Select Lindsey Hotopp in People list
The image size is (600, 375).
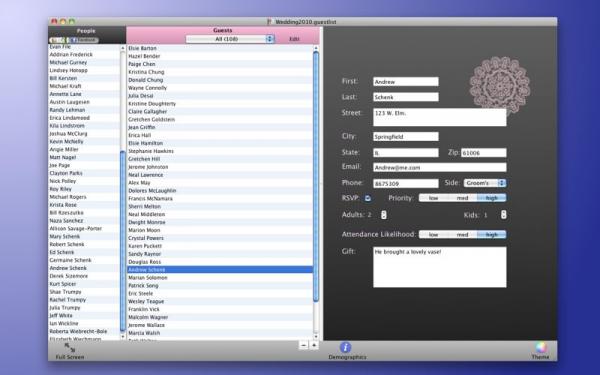coord(84,70)
